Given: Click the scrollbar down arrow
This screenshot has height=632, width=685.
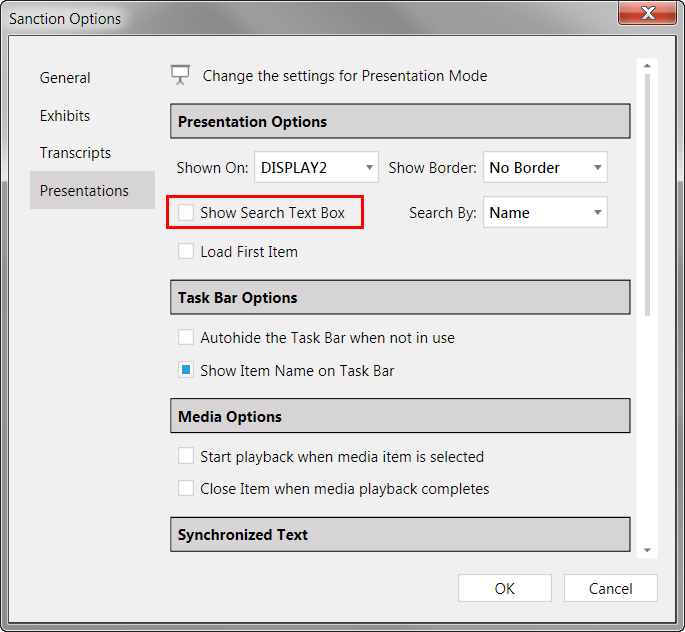Looking at the screenshot, I should (x=647, y=550).
